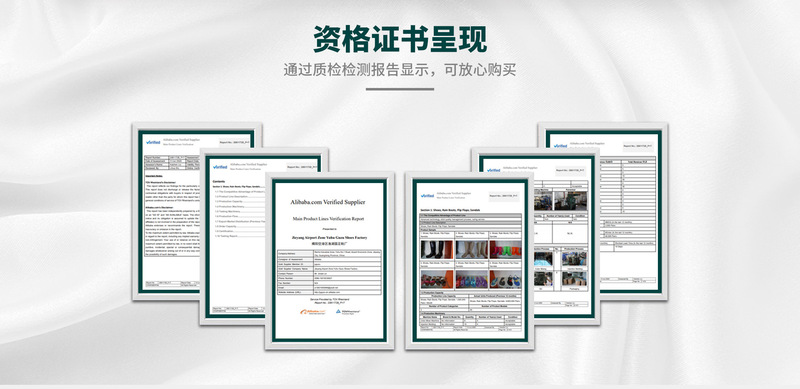Screen dimensions: 800x389
Task: Open the colorful rain boots photo
Action: click(x=506, y=250)
